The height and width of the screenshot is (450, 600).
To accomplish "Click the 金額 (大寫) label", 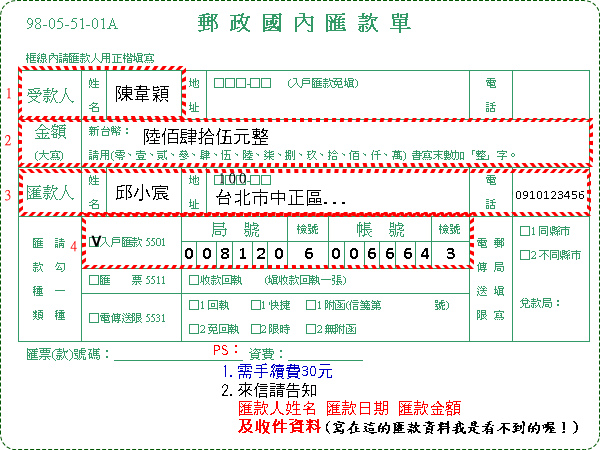I will (x=50, y=143).
